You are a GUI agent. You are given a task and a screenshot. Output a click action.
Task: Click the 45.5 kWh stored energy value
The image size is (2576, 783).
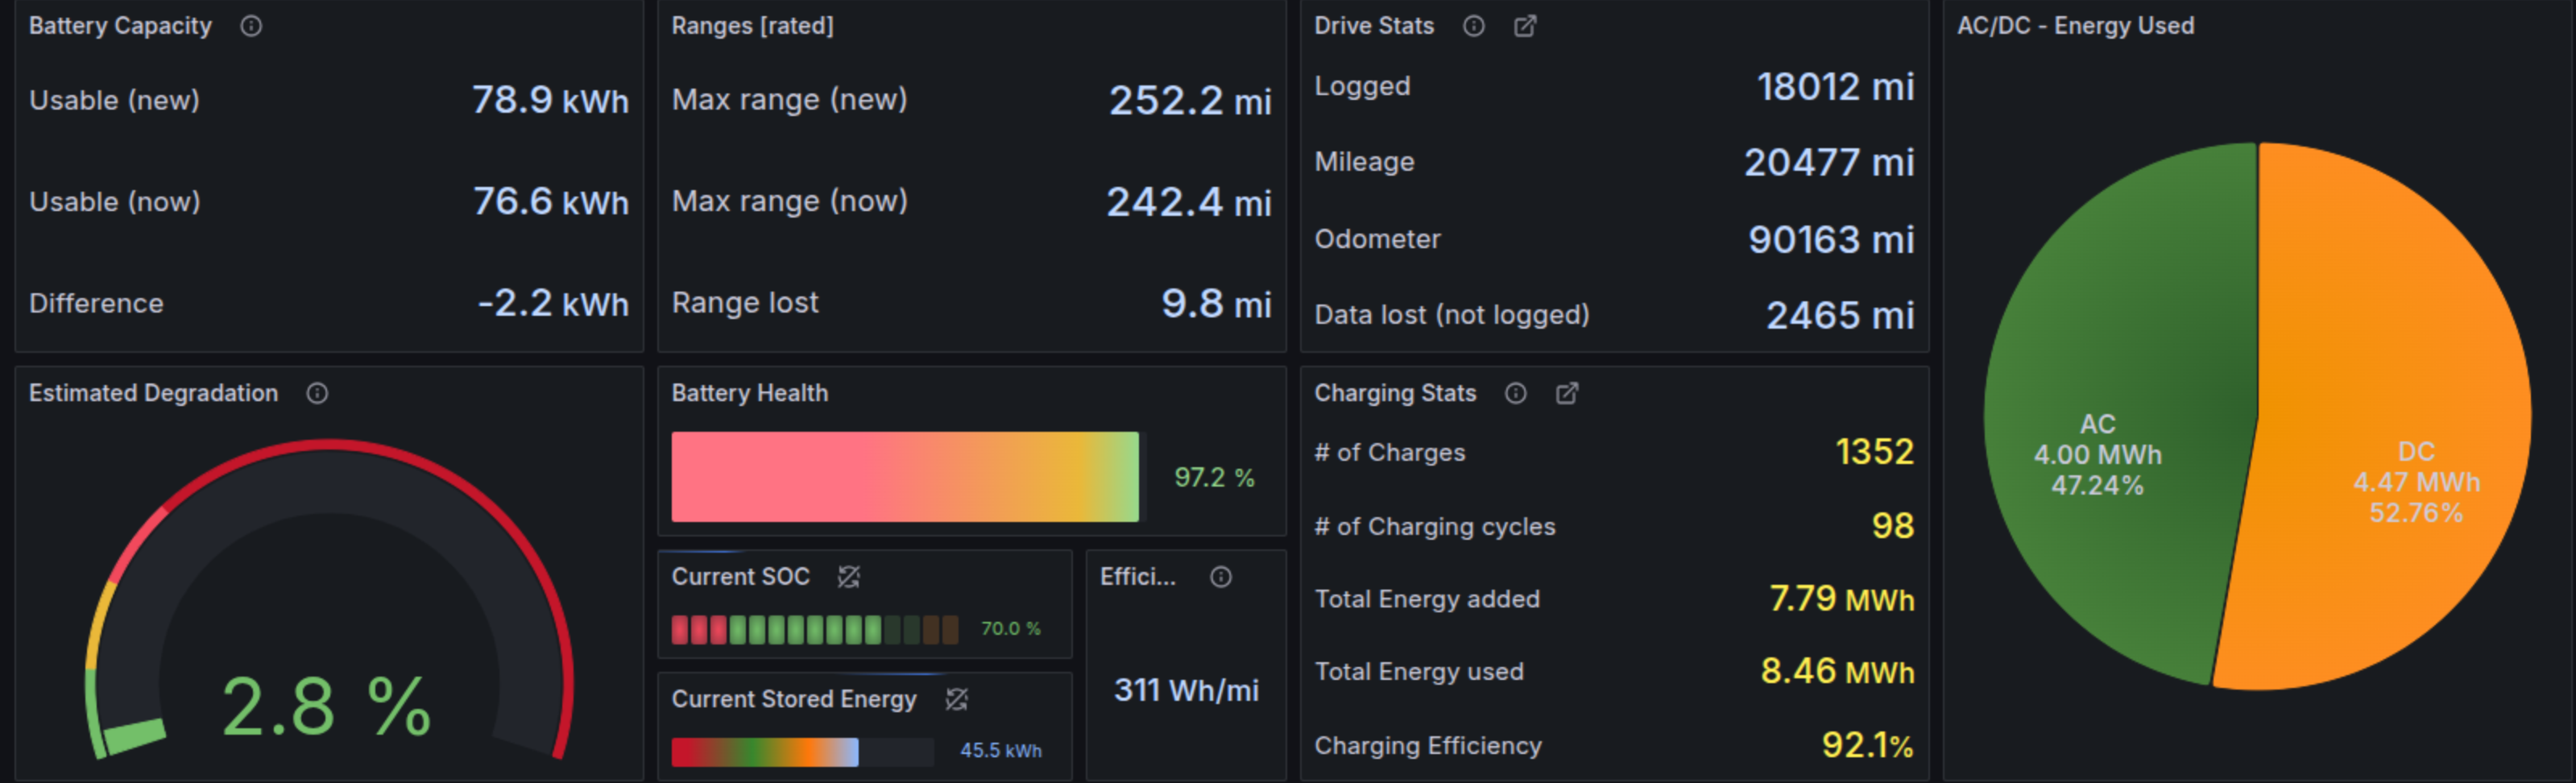[x=1001, y=751]
